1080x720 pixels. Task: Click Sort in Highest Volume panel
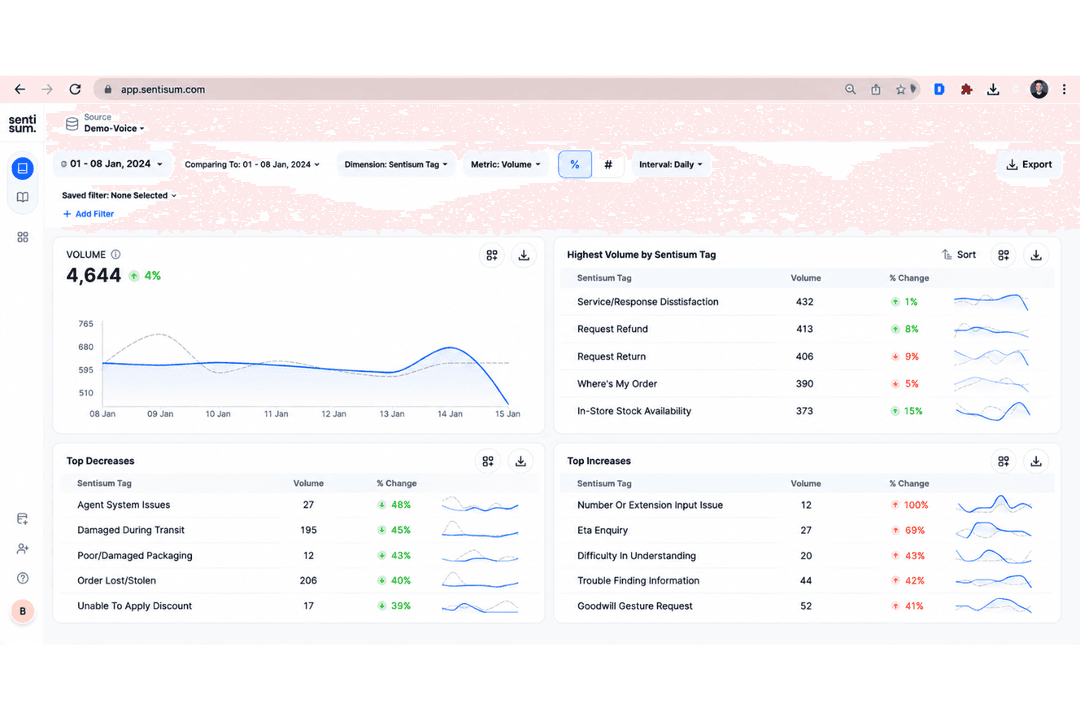click(x=959, y=255)
